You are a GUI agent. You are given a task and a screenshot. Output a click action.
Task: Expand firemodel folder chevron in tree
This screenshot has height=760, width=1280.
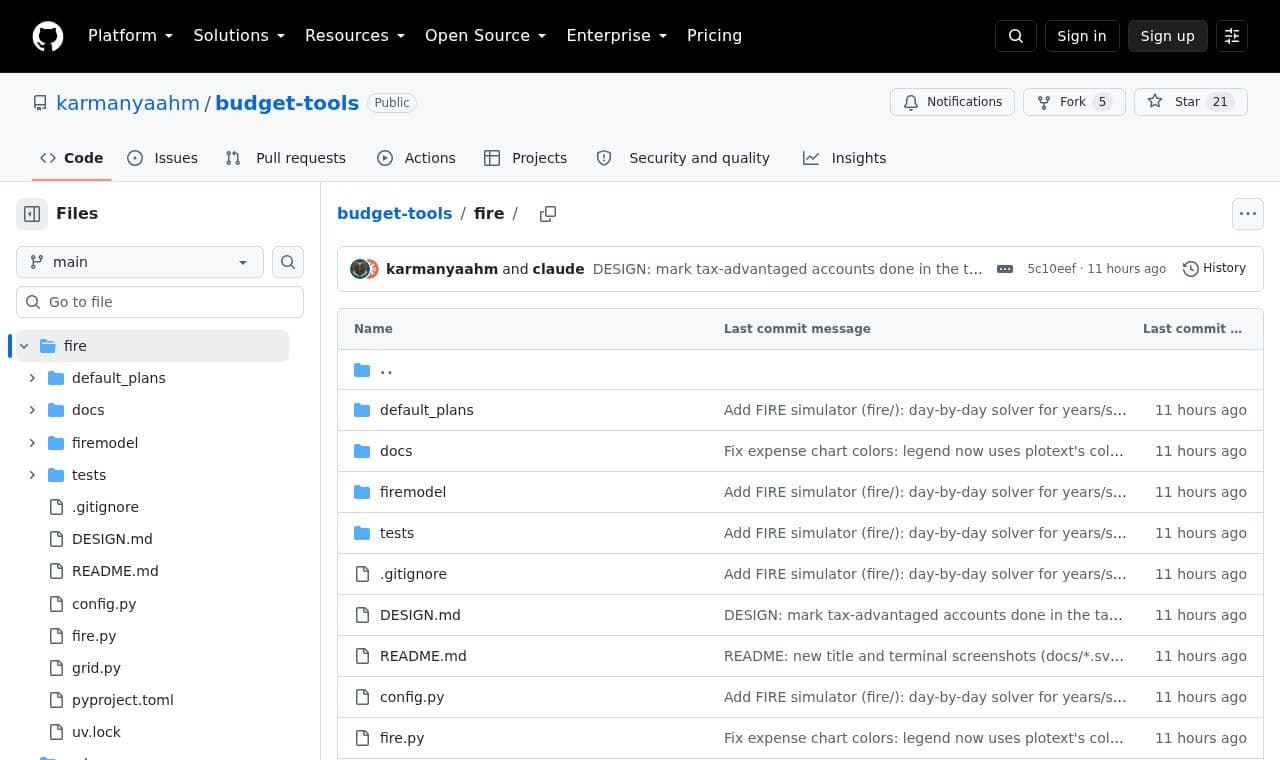[32, 443]
